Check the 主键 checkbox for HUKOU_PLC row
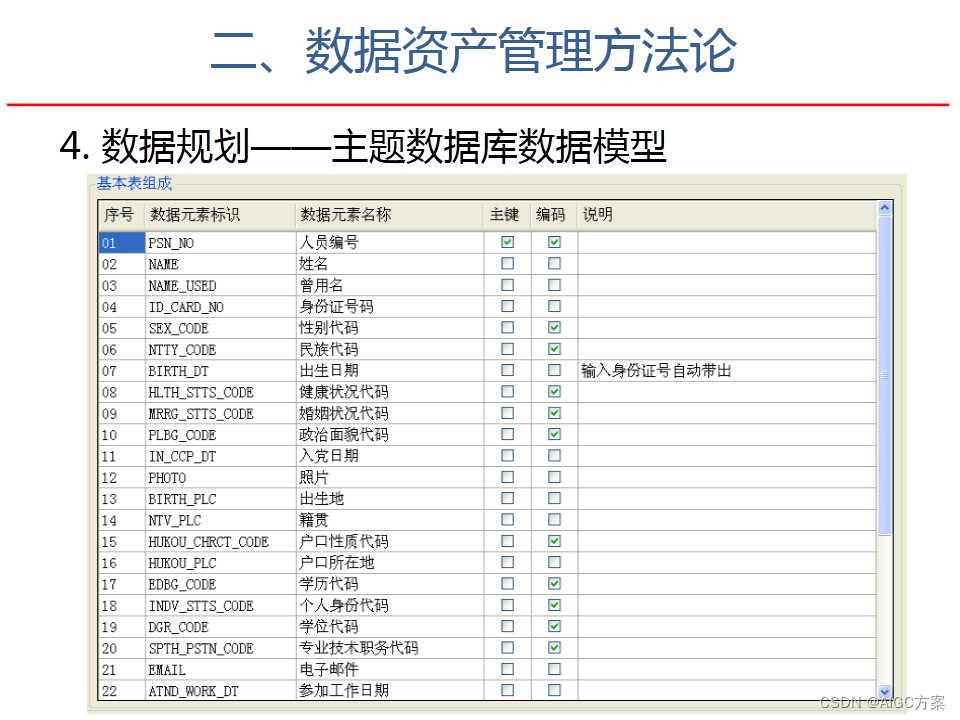This screenshot has height=720, width=960. pos(508,562)
